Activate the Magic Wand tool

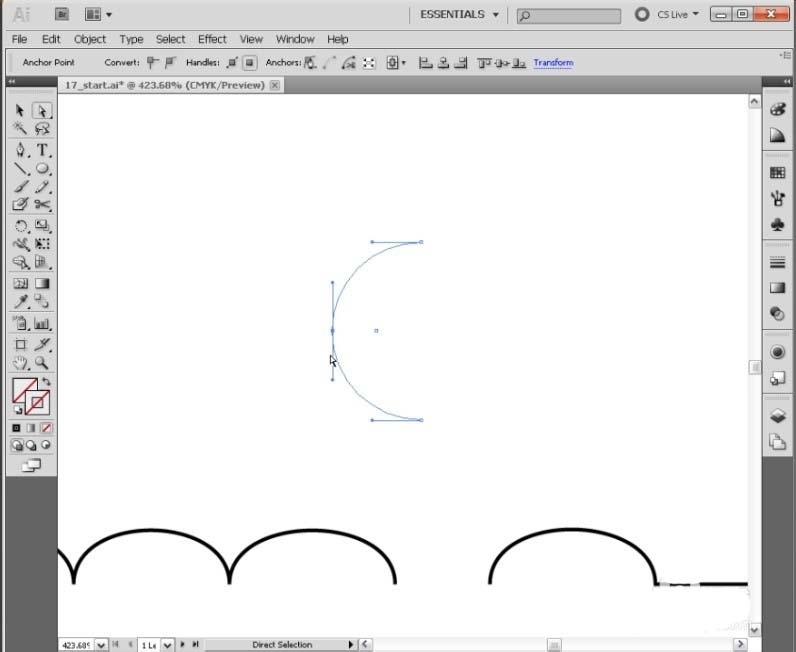[20, 129]
